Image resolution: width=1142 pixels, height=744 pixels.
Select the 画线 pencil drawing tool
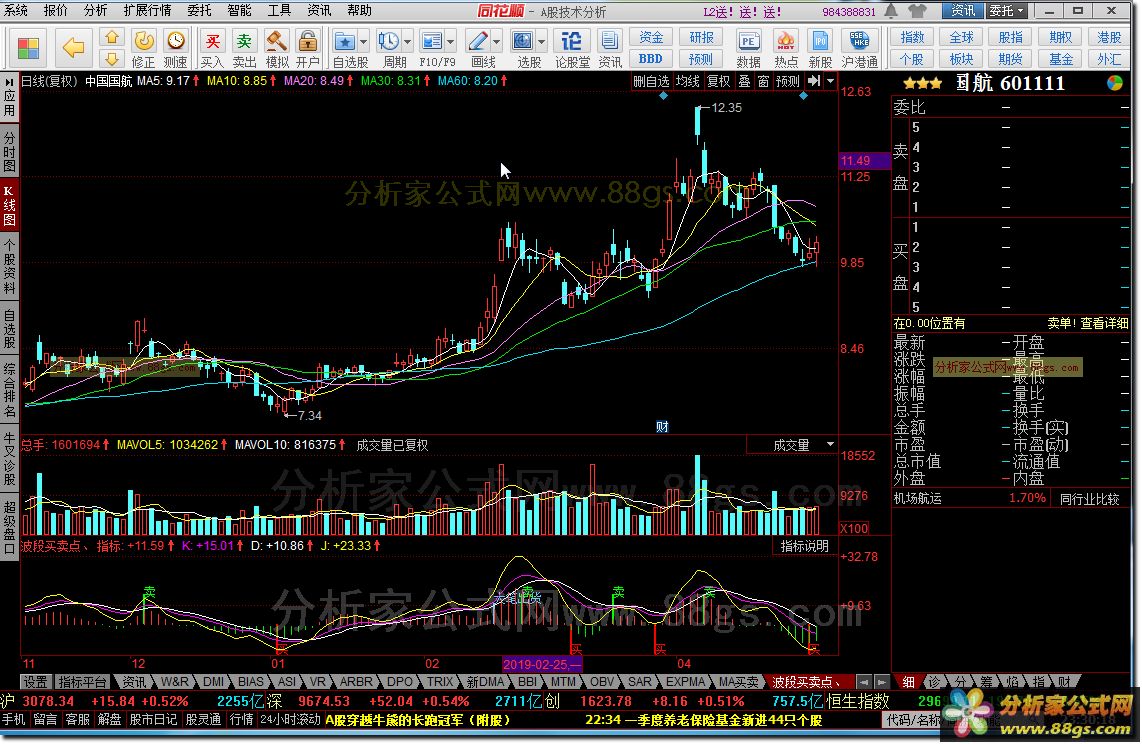[x=478, y=41]
